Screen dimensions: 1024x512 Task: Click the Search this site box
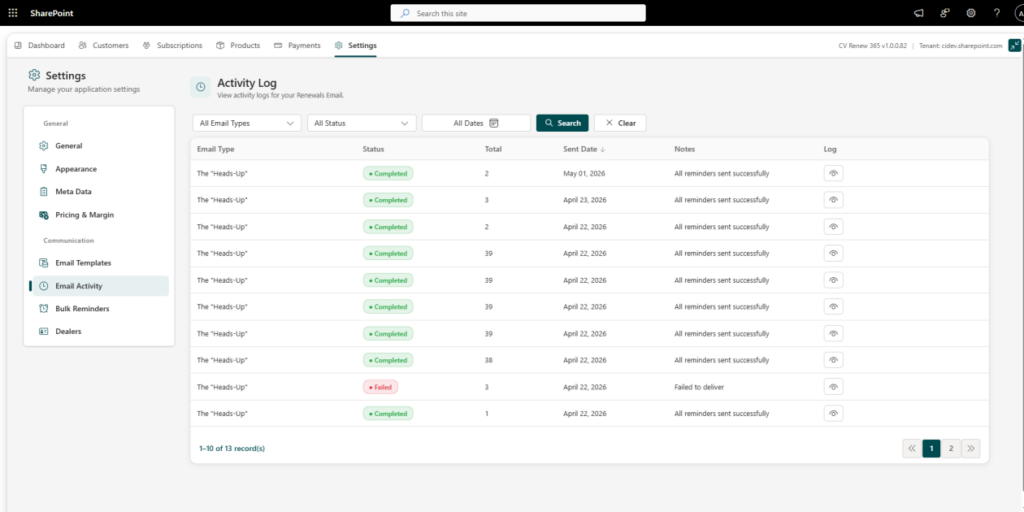point(518,13)
